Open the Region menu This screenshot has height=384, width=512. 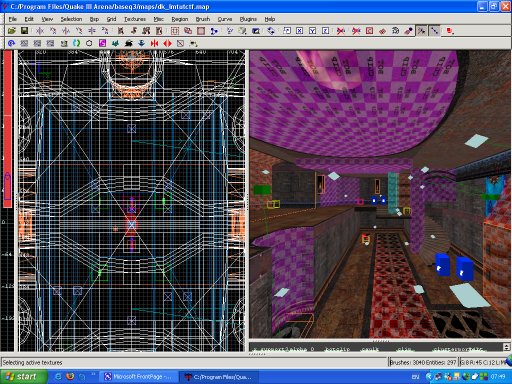click(x=180, y=19)
